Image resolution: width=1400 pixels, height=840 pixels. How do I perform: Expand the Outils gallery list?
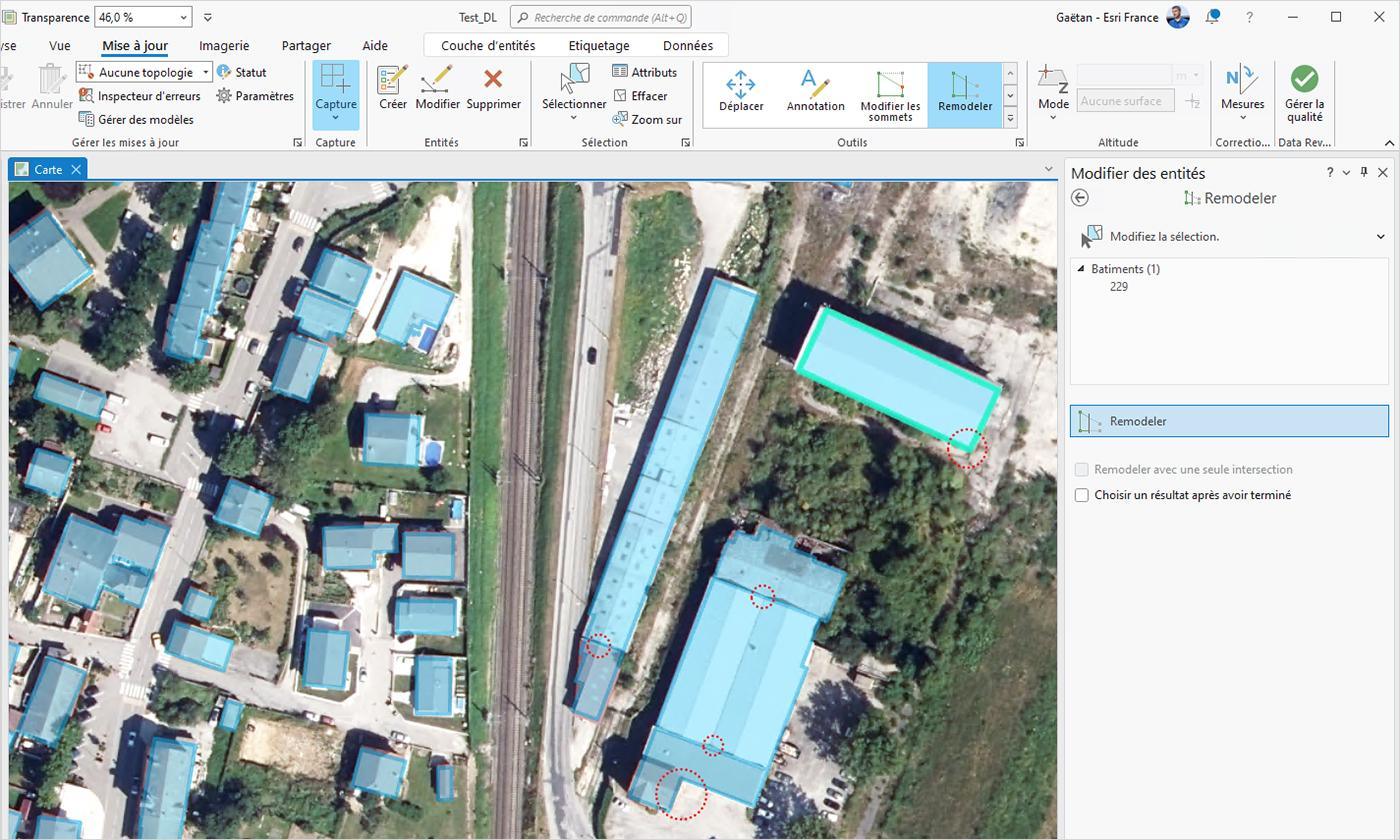1010,118
